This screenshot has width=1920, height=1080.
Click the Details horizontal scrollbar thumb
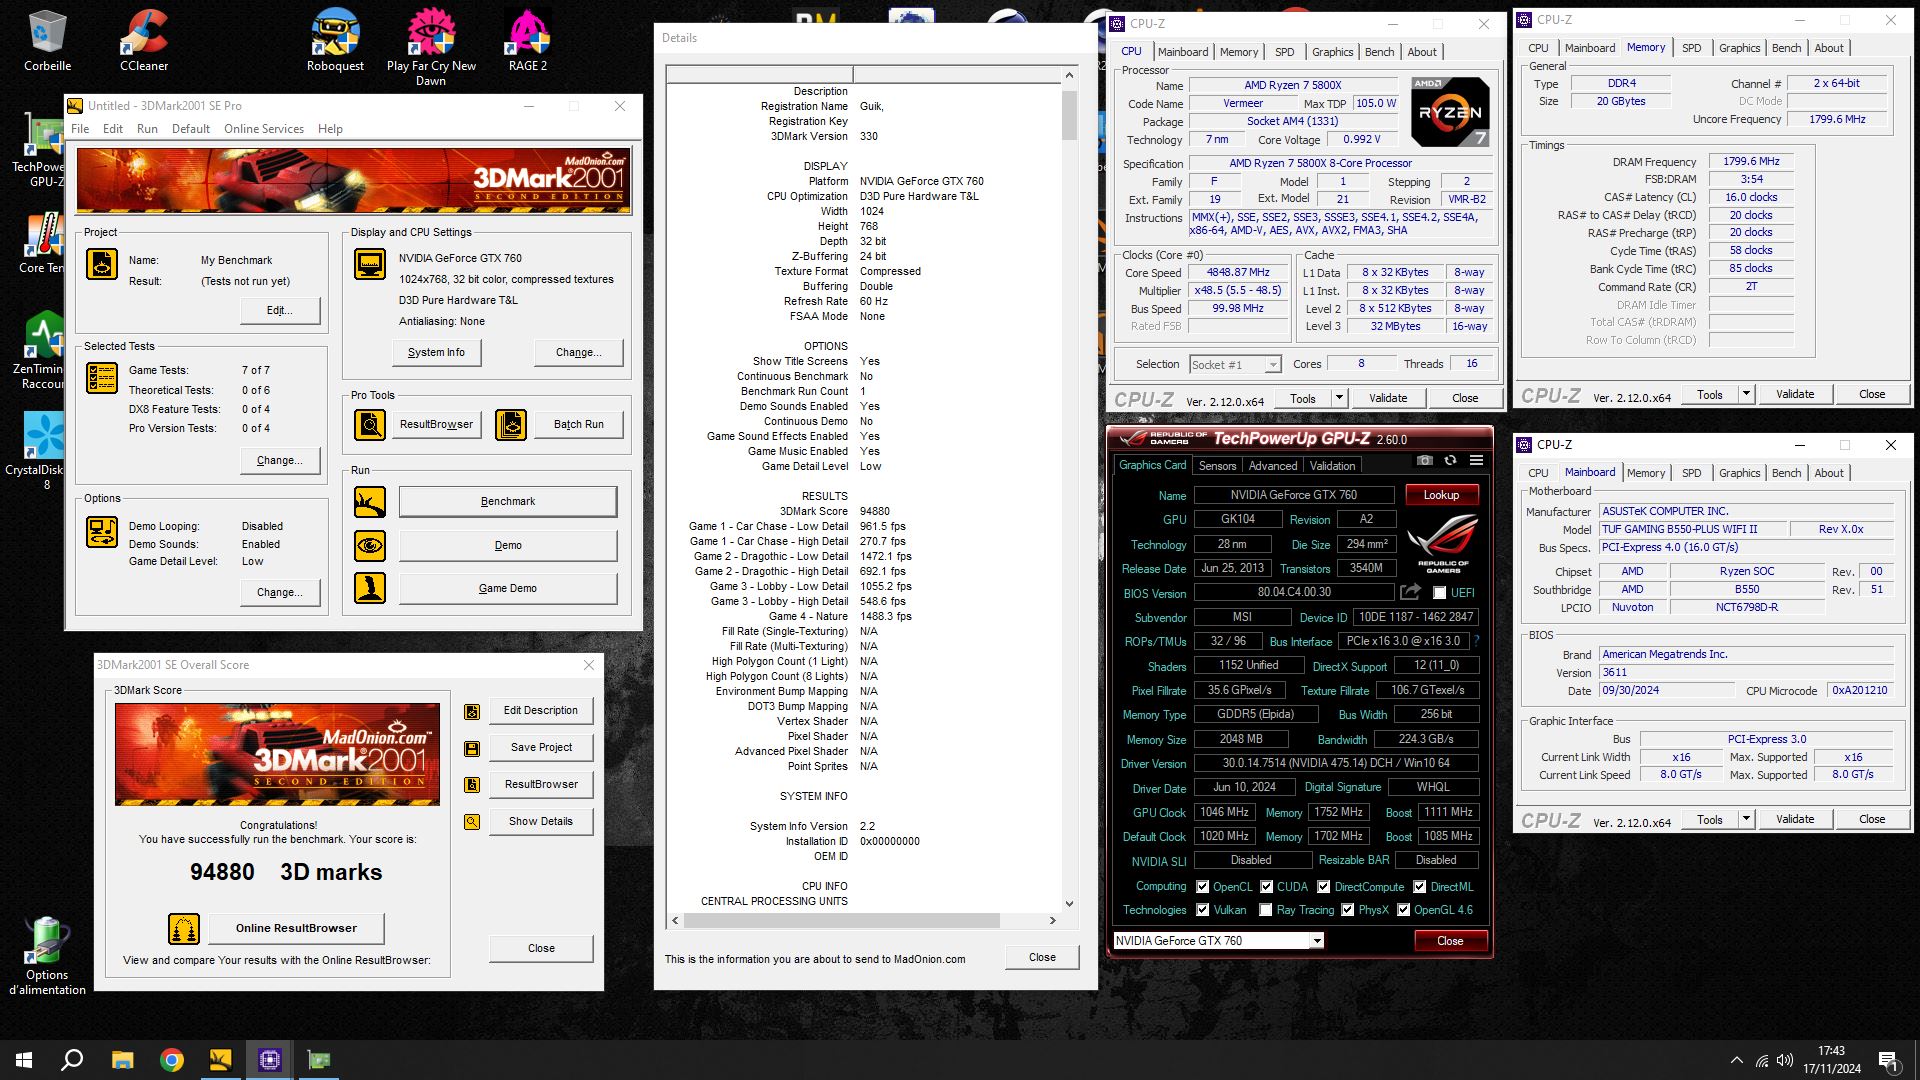point(841,921)
